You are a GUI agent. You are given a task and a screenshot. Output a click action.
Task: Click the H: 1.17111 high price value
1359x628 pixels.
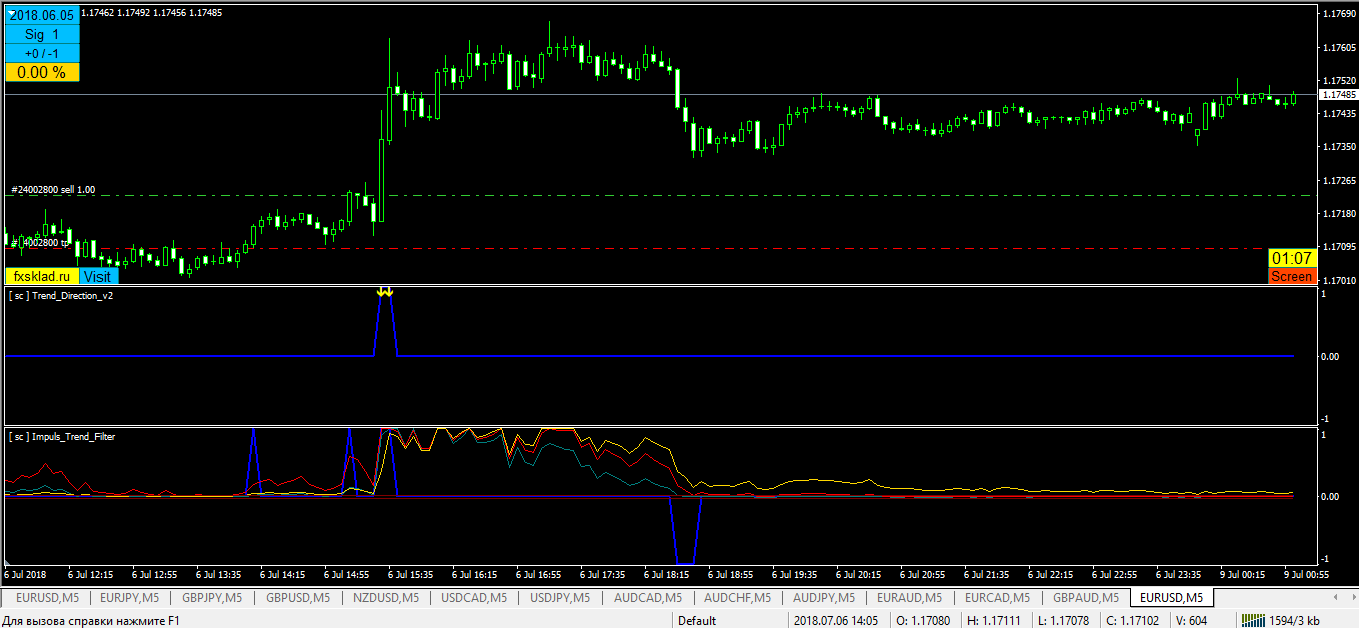994,620
